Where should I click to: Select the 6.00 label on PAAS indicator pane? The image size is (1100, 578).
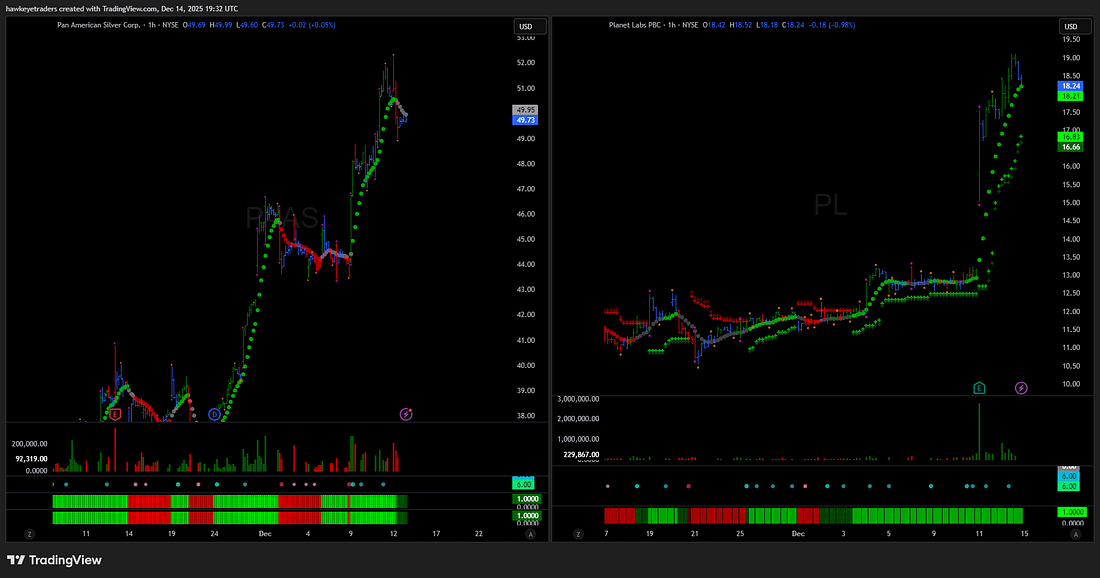[523, 484]
